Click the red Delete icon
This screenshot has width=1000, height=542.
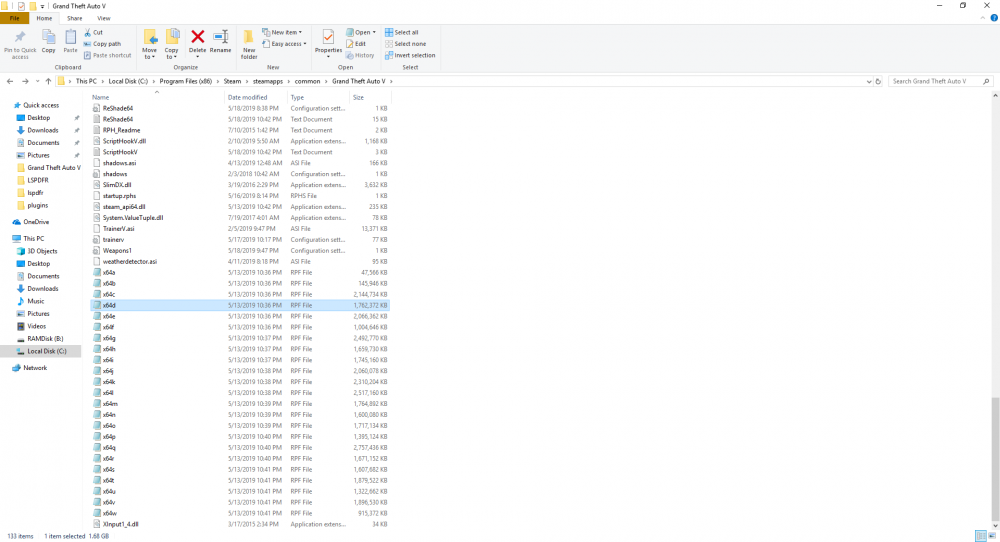click(x=198, y=38)
